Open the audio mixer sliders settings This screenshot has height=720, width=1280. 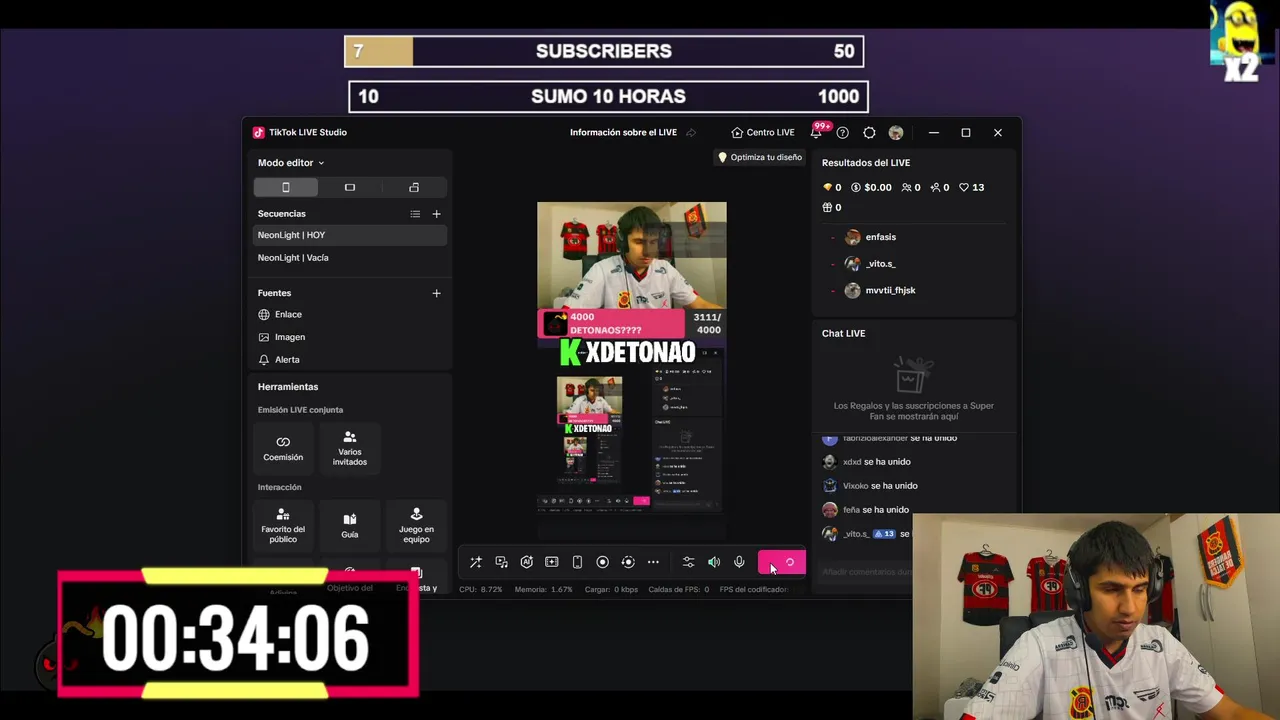(688, 562)
